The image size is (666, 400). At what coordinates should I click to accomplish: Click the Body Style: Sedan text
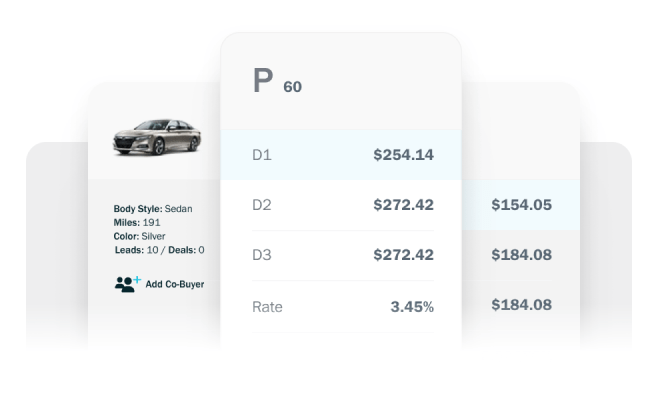[153, 209]
